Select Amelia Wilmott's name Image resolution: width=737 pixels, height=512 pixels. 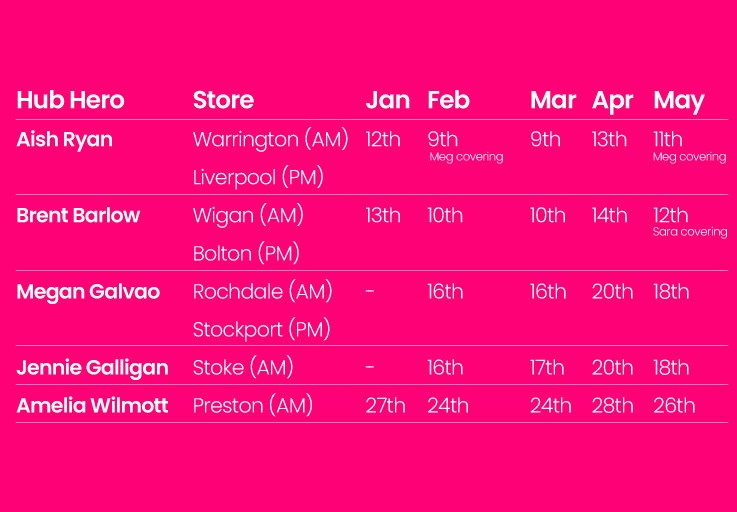92,406
